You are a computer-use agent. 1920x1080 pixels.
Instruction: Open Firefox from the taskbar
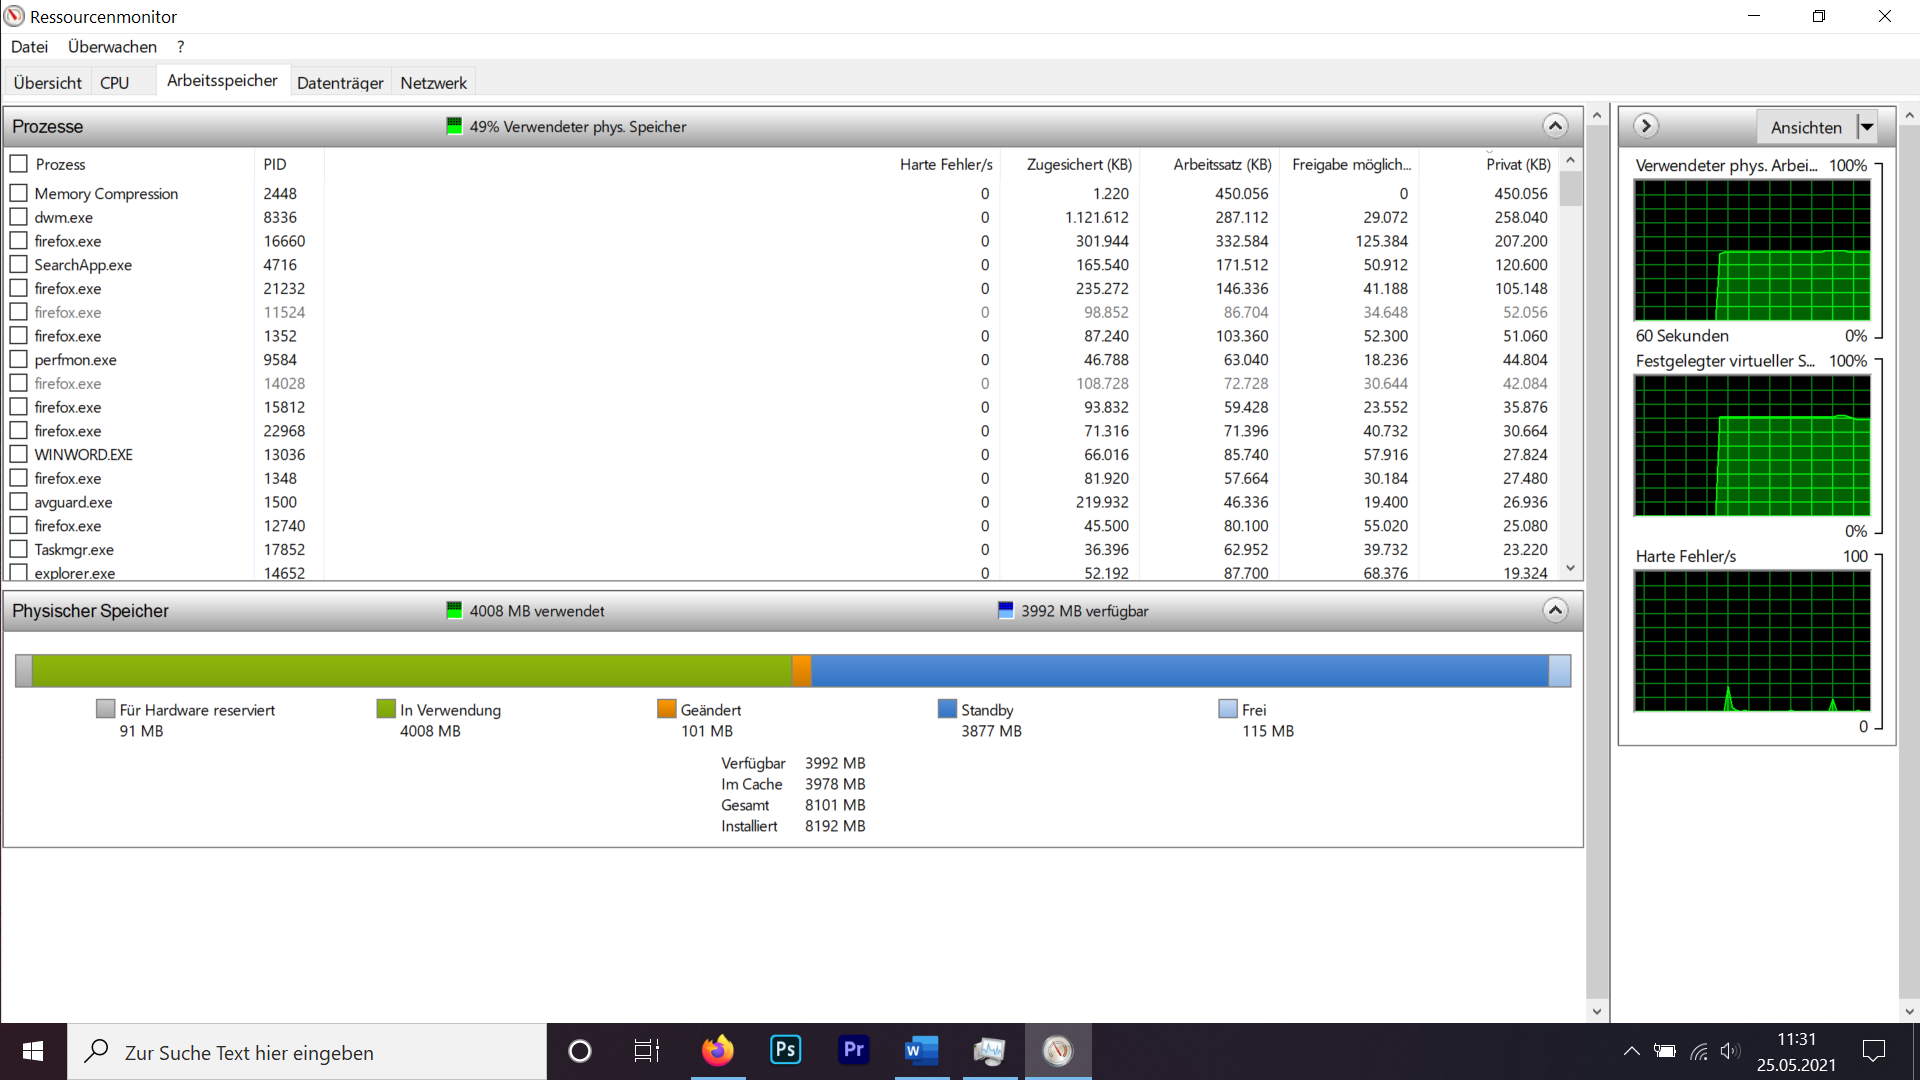pos(717,1051)
